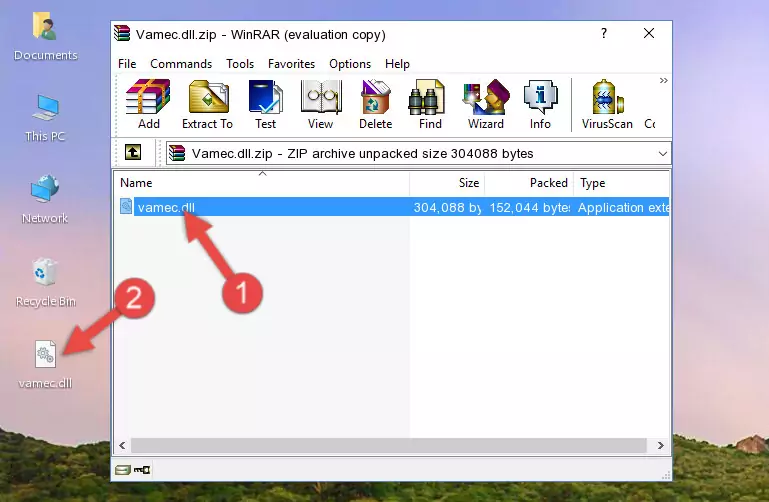Screen dimensions: 769x502
Task: Open Extract To from the toolbar
Action: (x=207, y=104)
